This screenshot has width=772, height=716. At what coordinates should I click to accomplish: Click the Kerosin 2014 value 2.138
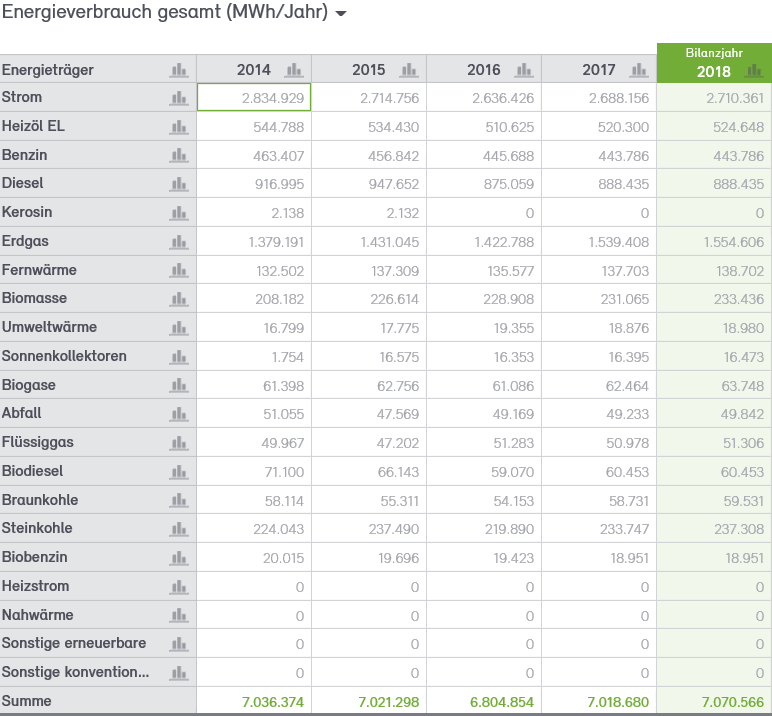288,213
